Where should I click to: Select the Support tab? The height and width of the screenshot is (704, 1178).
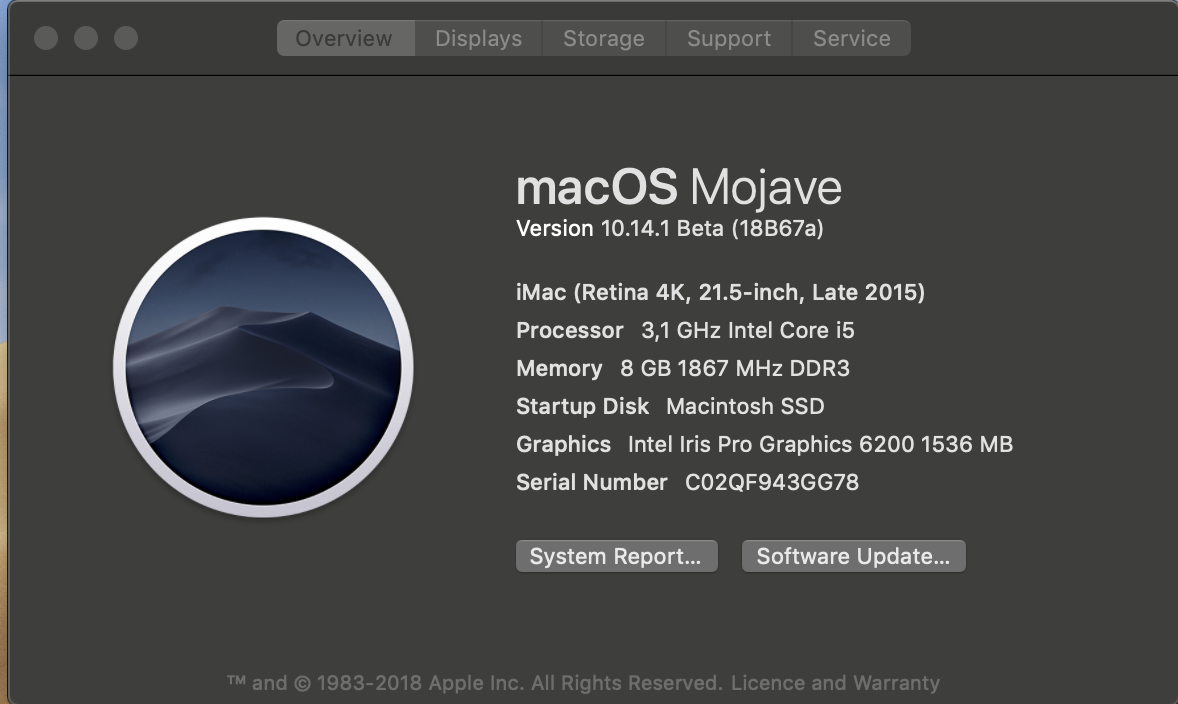pyautogui.click(x=729, y=39)
